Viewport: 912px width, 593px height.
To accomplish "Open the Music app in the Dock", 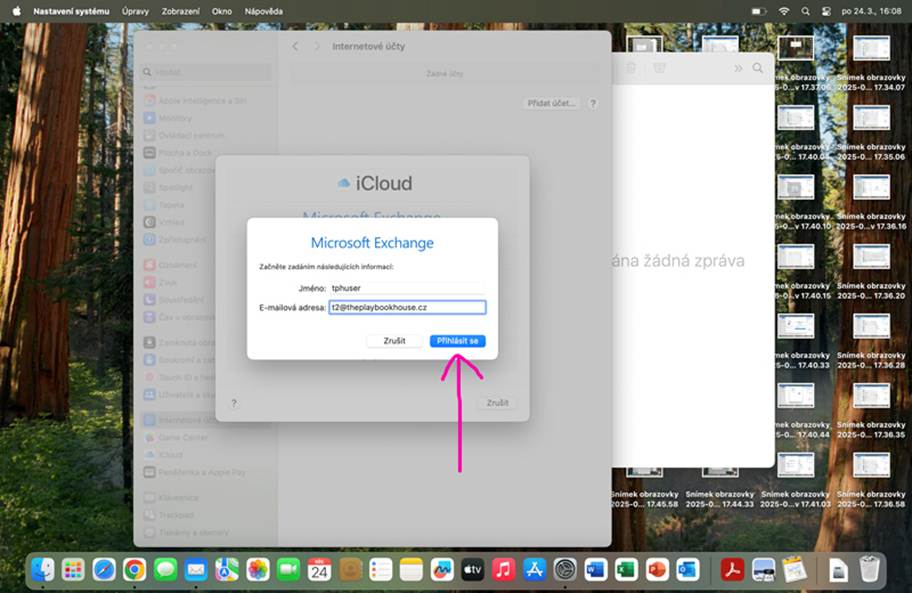I will tap(503, 570).
